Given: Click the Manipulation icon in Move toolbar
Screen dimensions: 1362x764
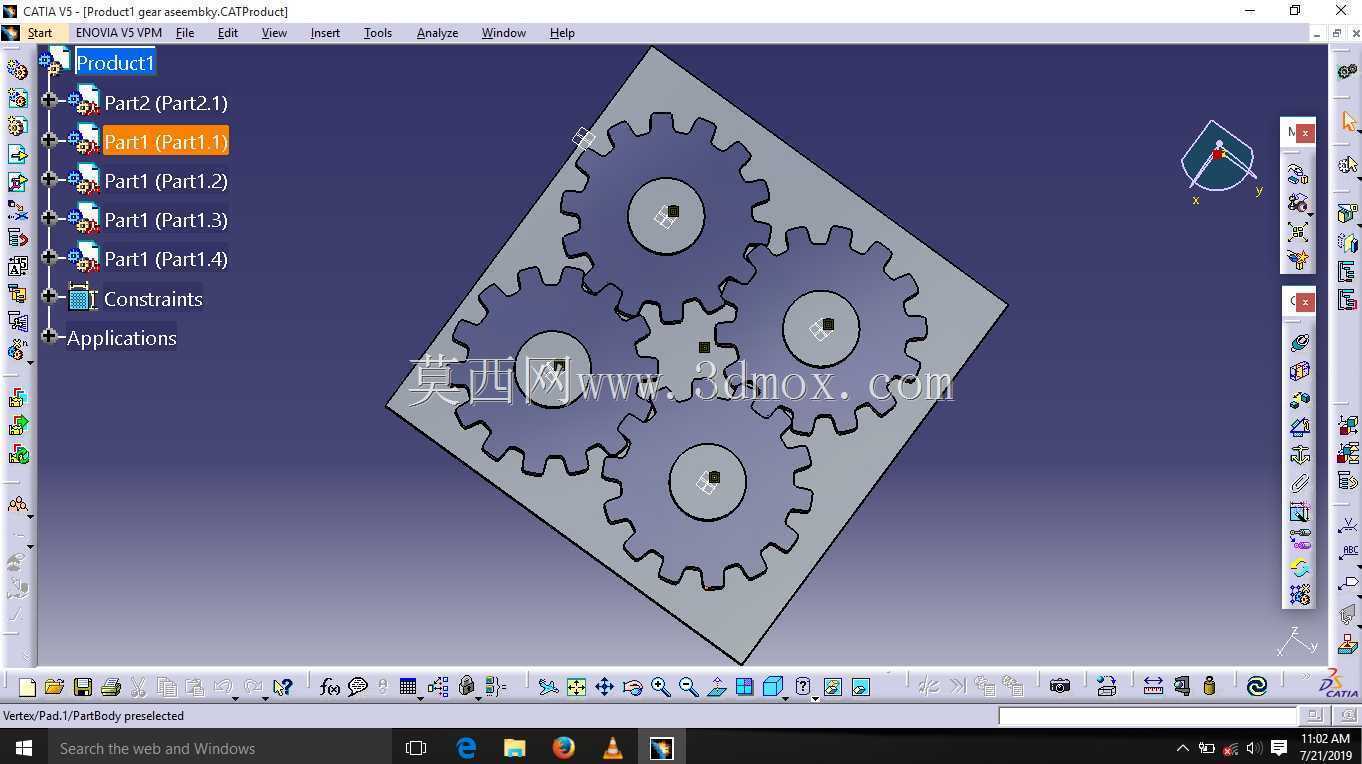Looking at the screenshot, I should point(1298,174).
